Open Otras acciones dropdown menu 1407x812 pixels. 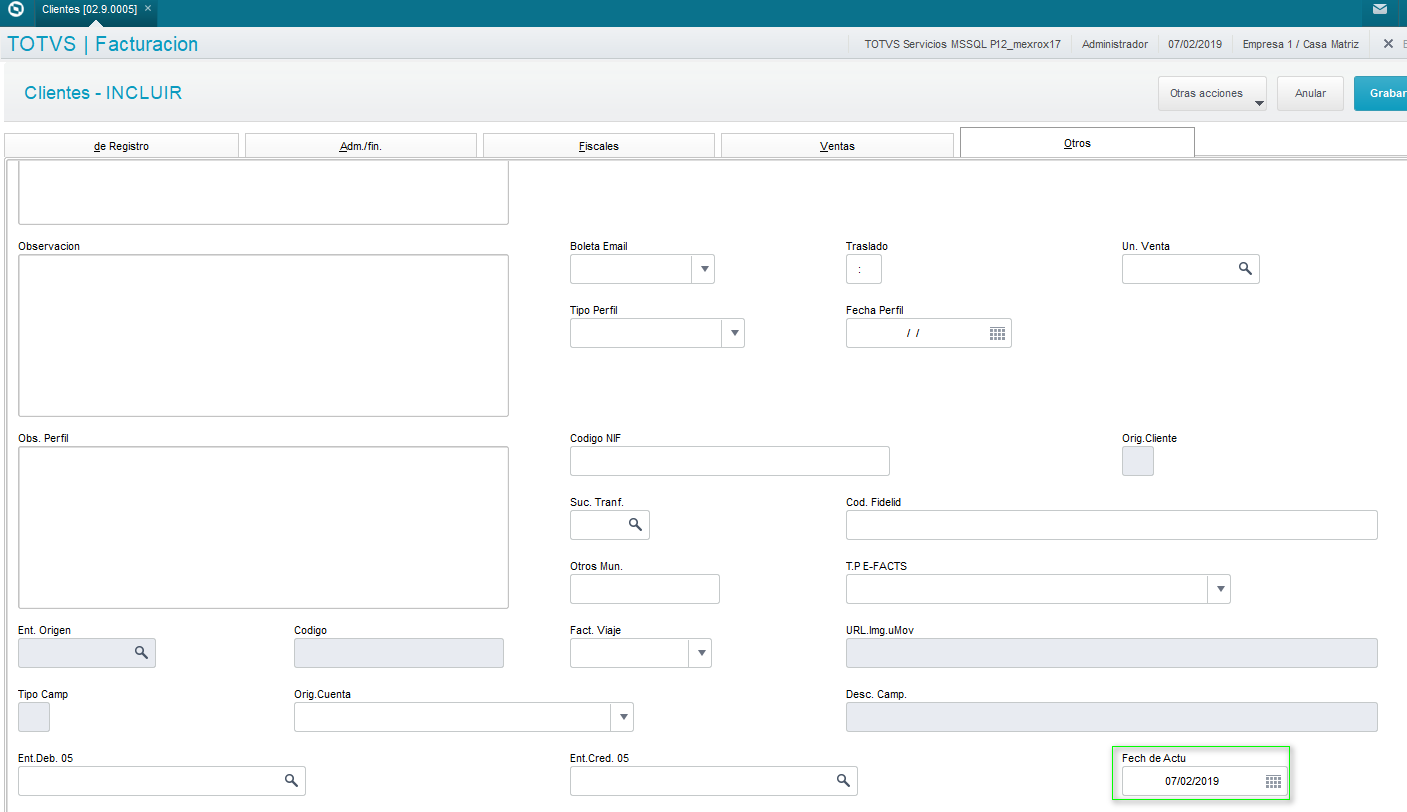(1212, 93)
